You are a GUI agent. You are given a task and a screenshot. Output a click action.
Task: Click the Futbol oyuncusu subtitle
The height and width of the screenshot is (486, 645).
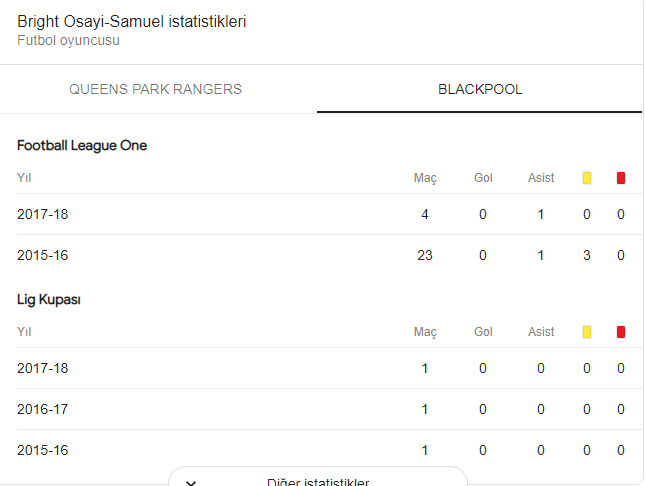[68, 40]
